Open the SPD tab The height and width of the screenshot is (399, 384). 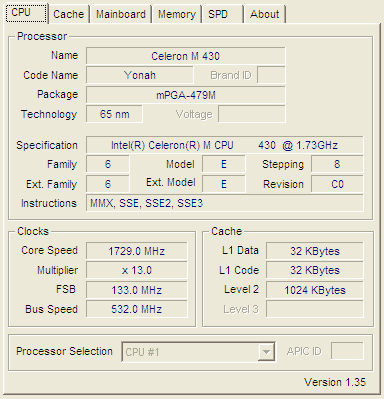(x=223, y=14)
